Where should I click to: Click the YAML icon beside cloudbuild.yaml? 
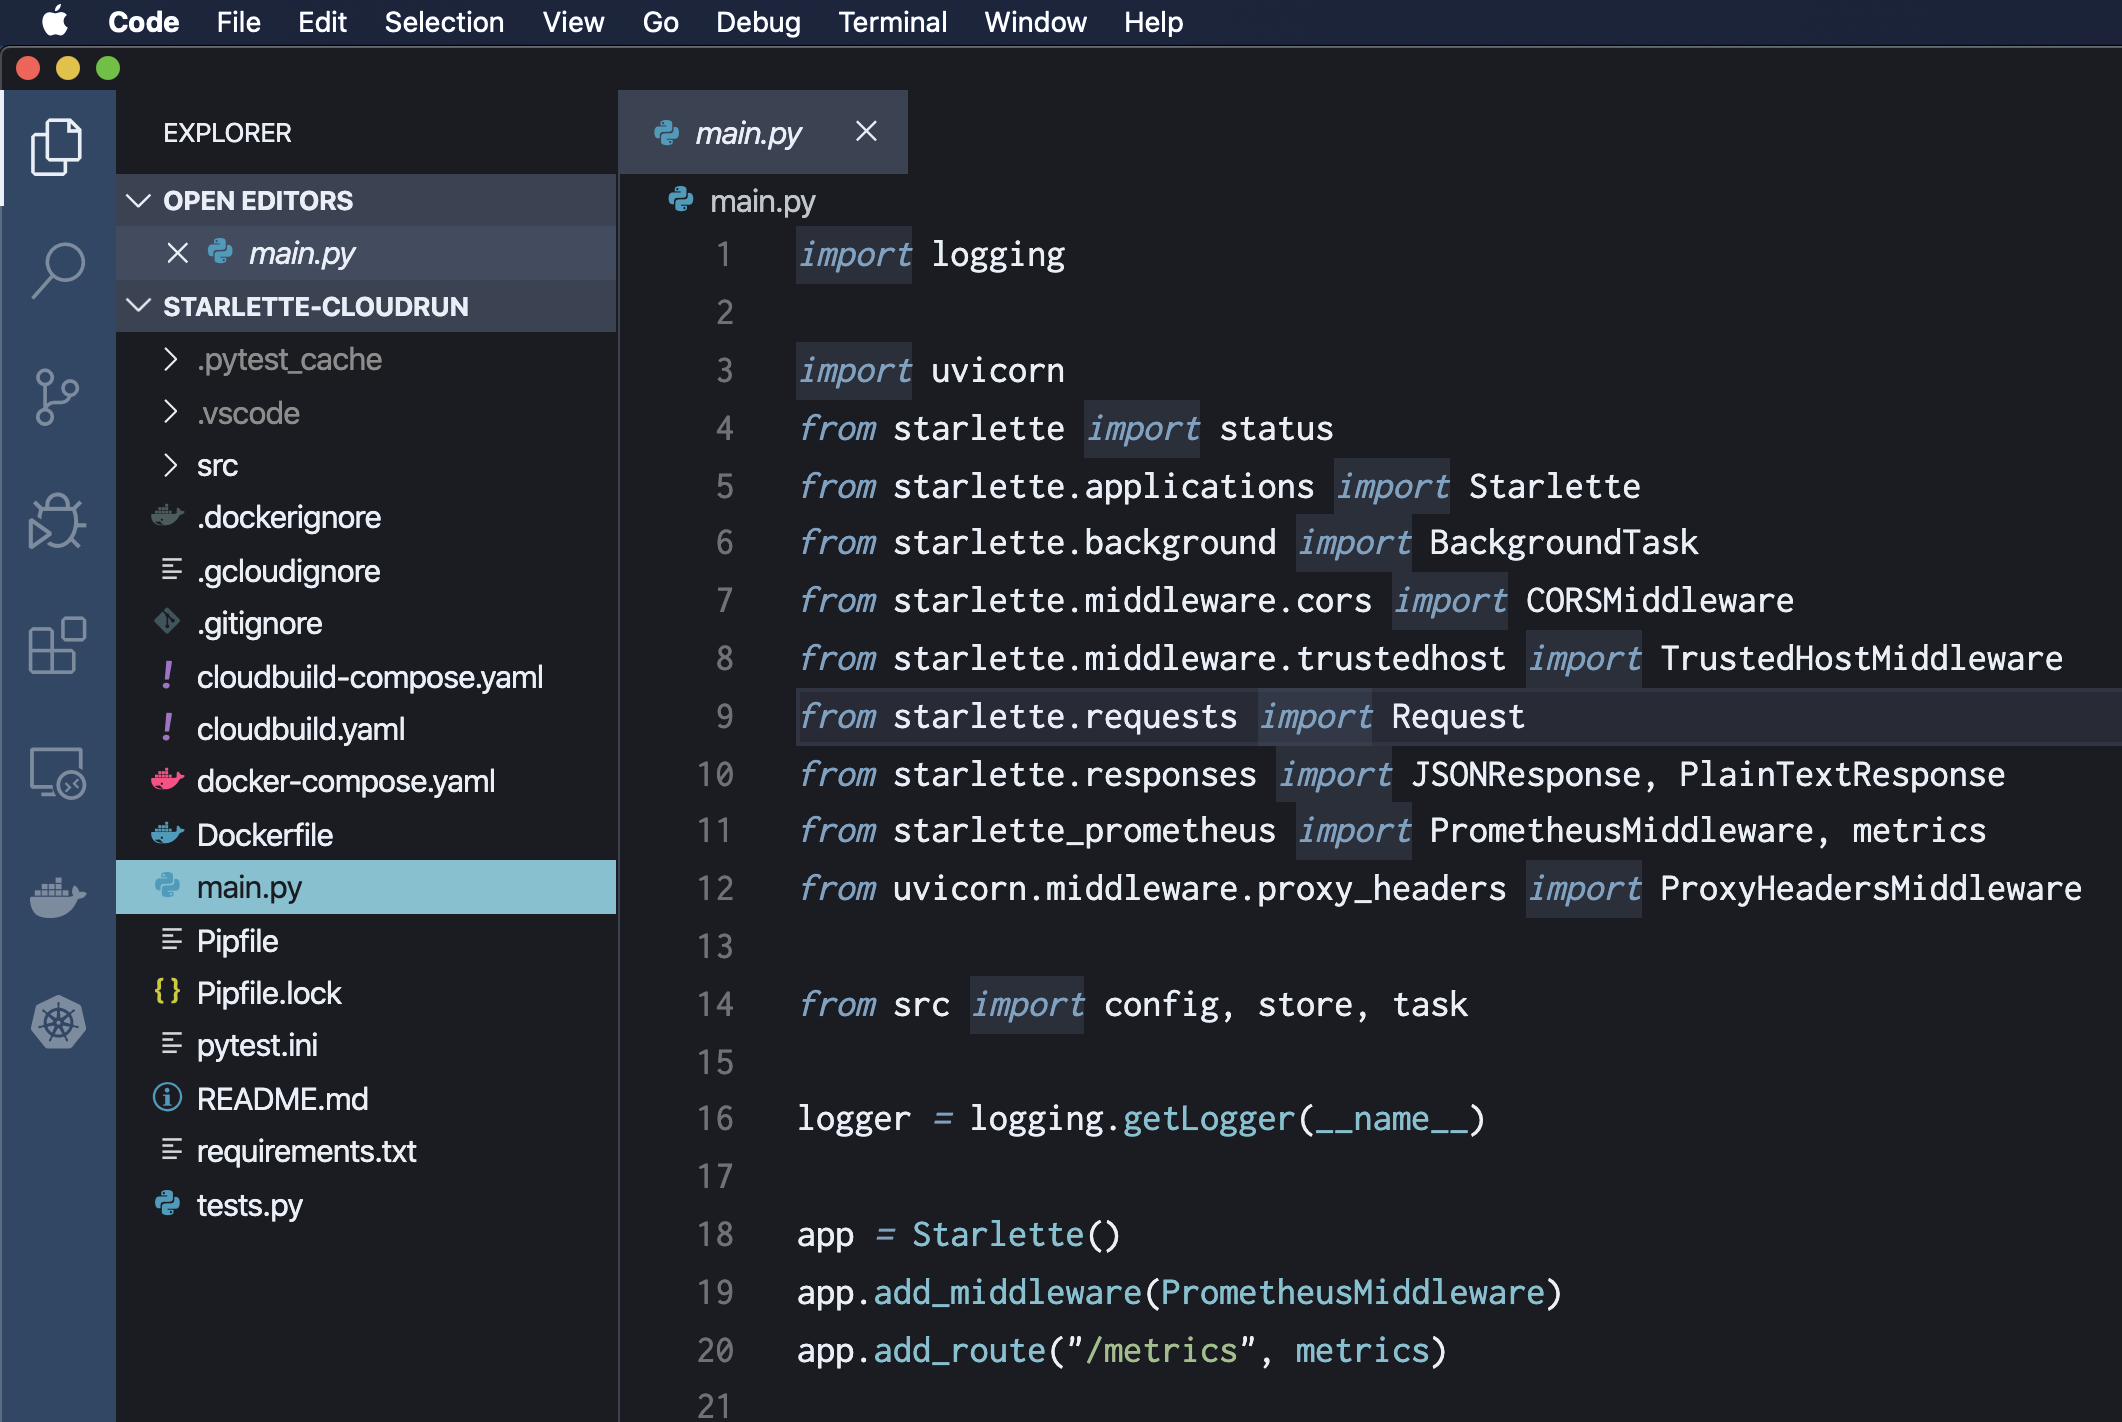167,728
